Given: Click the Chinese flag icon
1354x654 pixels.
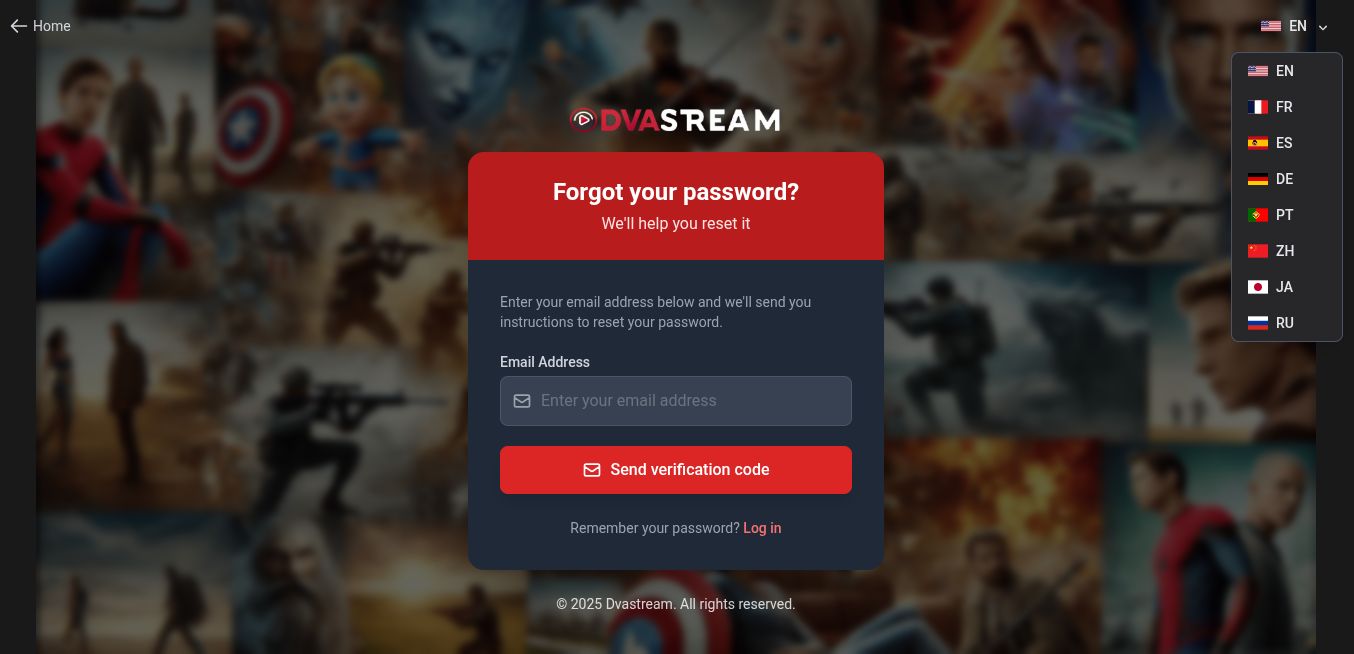Looking at the screenshot, I should click(1258, 251).
